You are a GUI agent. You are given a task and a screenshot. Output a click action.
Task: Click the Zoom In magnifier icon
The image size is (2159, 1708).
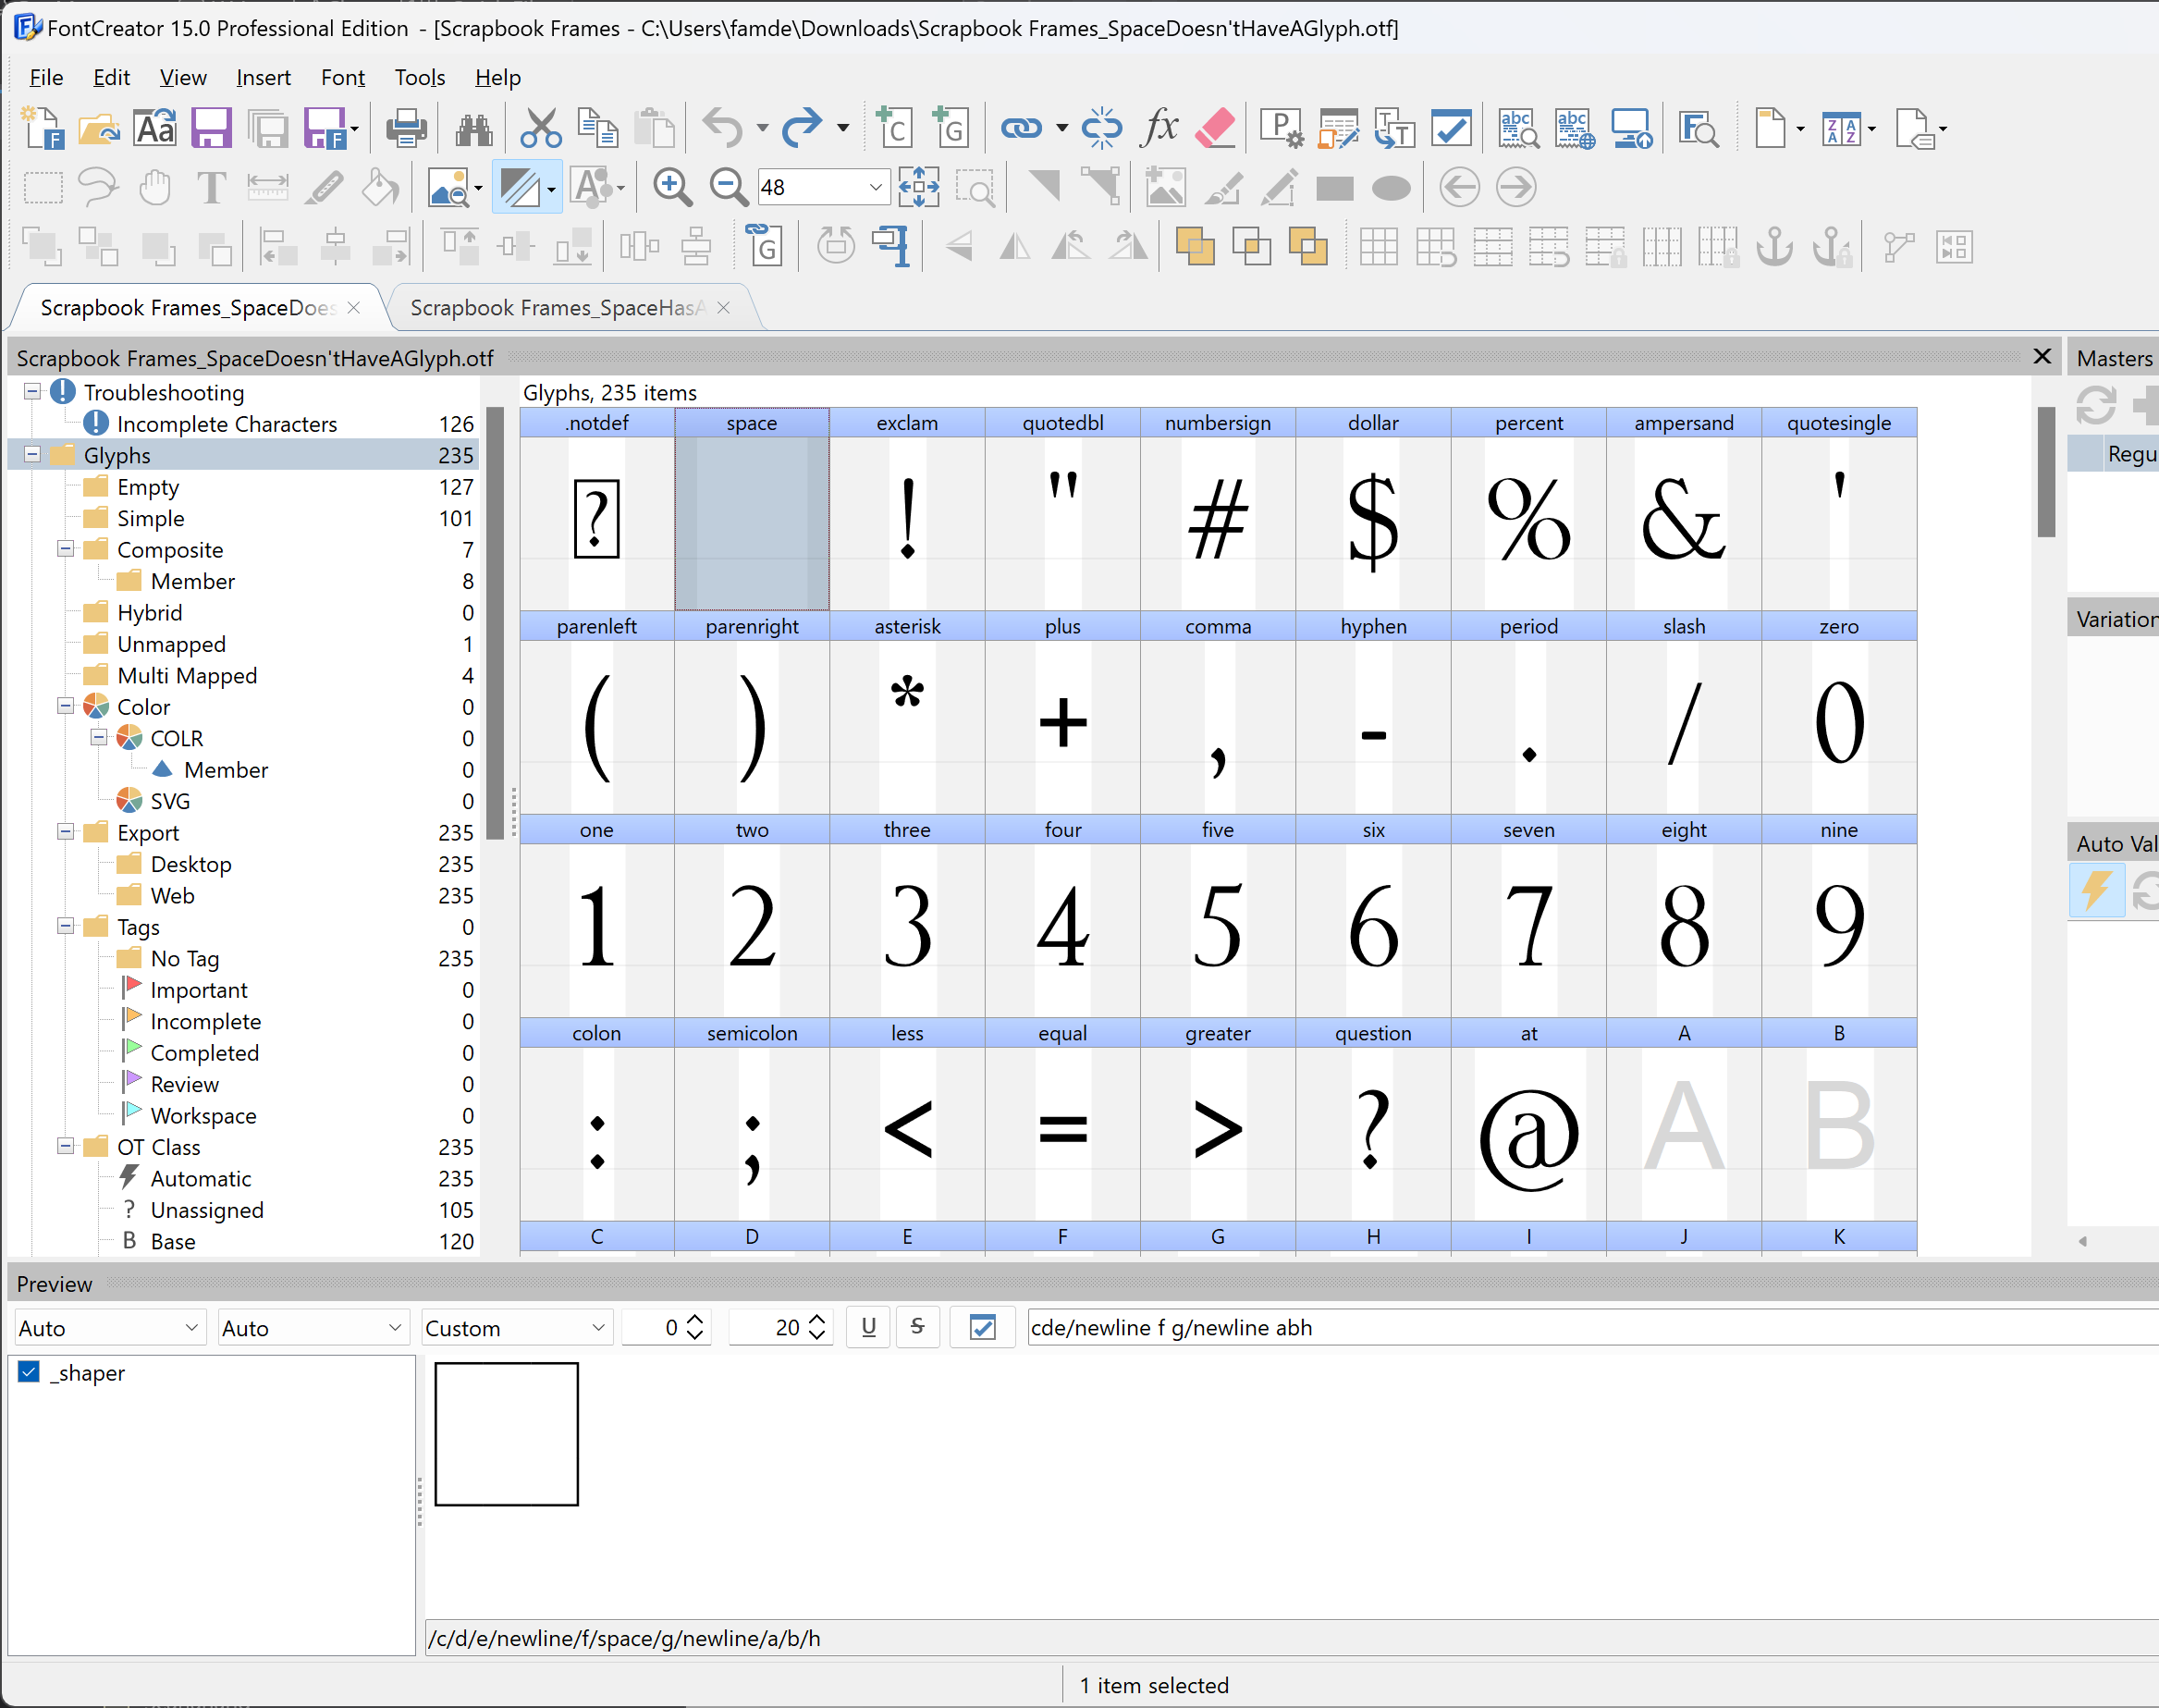pos(672,187)
